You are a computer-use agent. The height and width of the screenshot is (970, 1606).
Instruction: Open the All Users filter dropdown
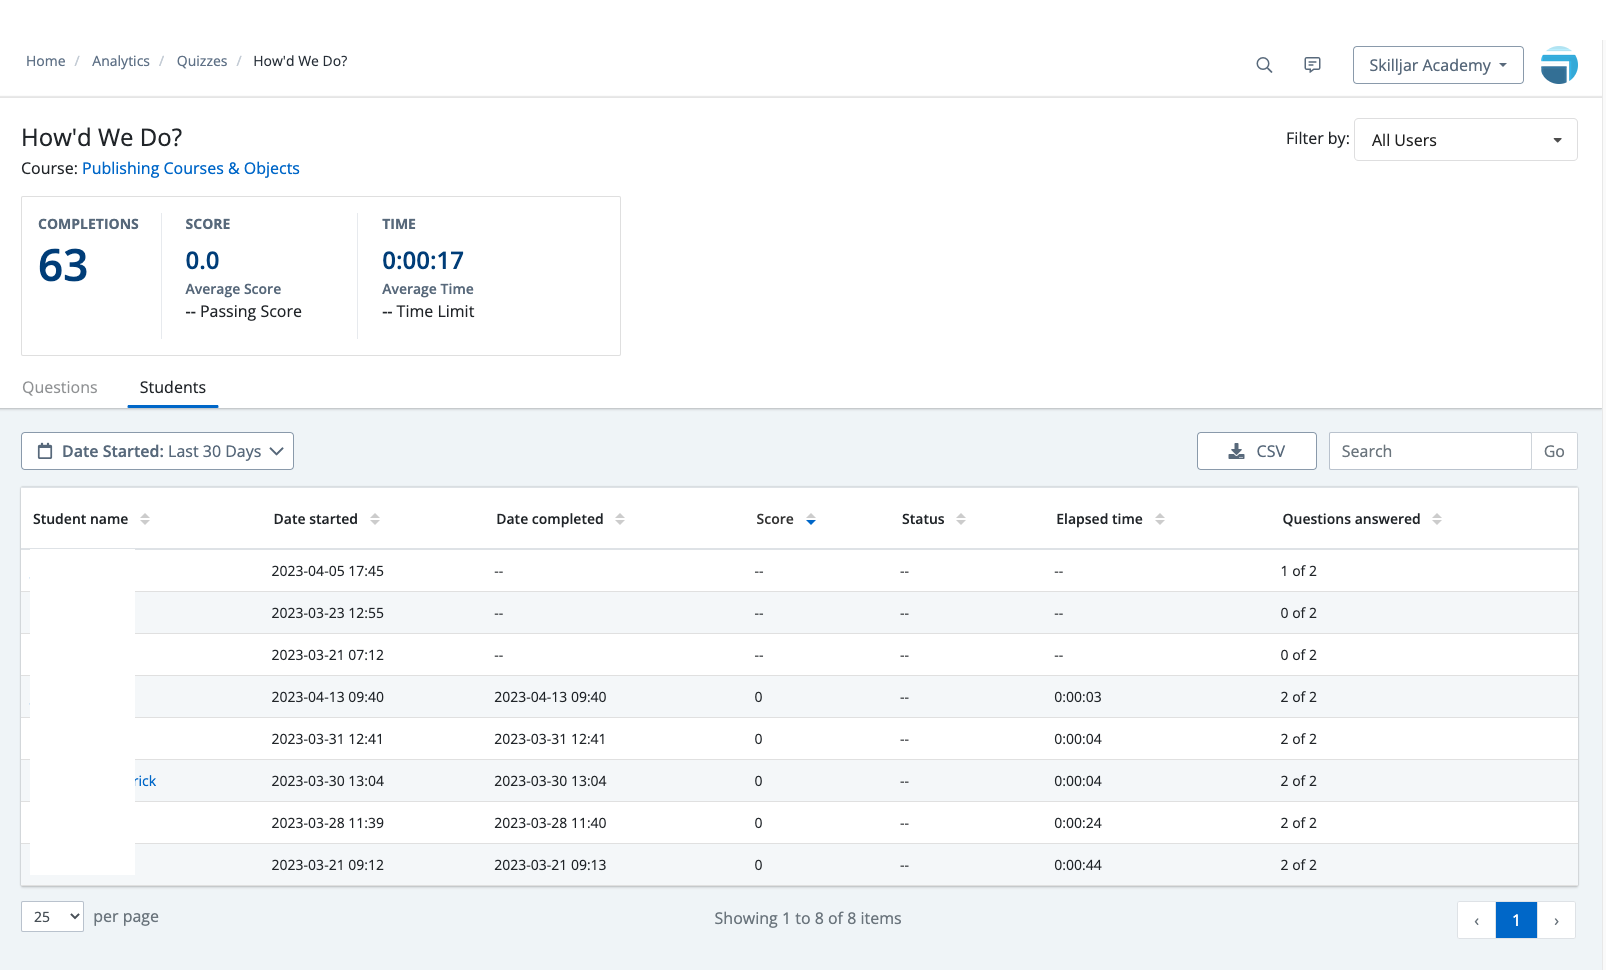pos(1466,140)
